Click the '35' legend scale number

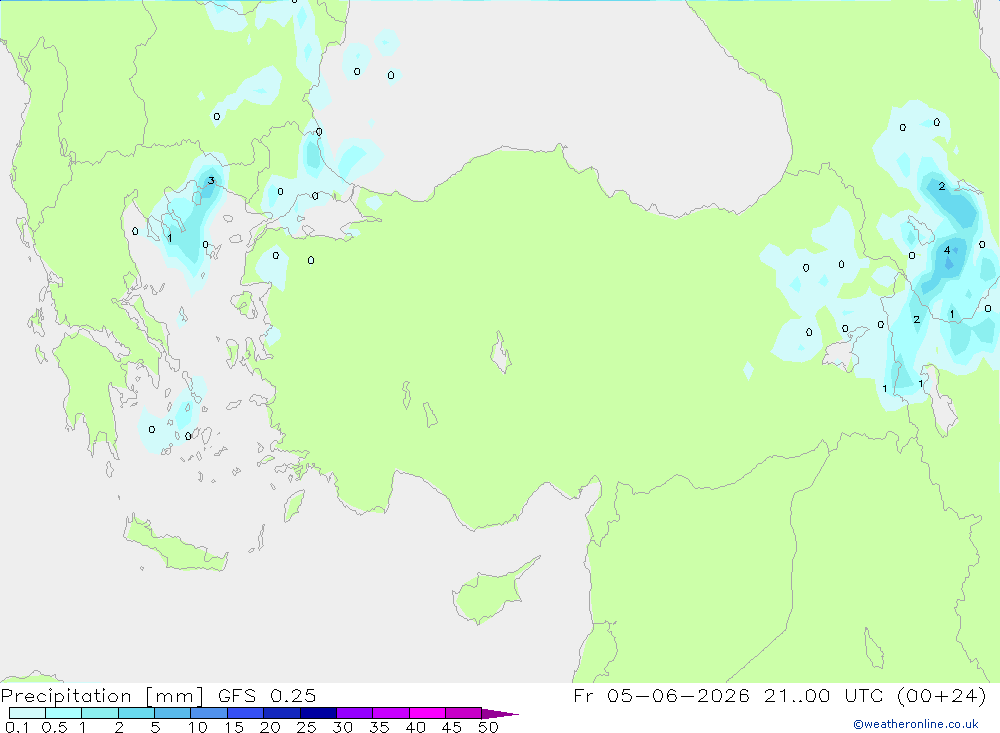pyautogui.click(x=379, y=727)
